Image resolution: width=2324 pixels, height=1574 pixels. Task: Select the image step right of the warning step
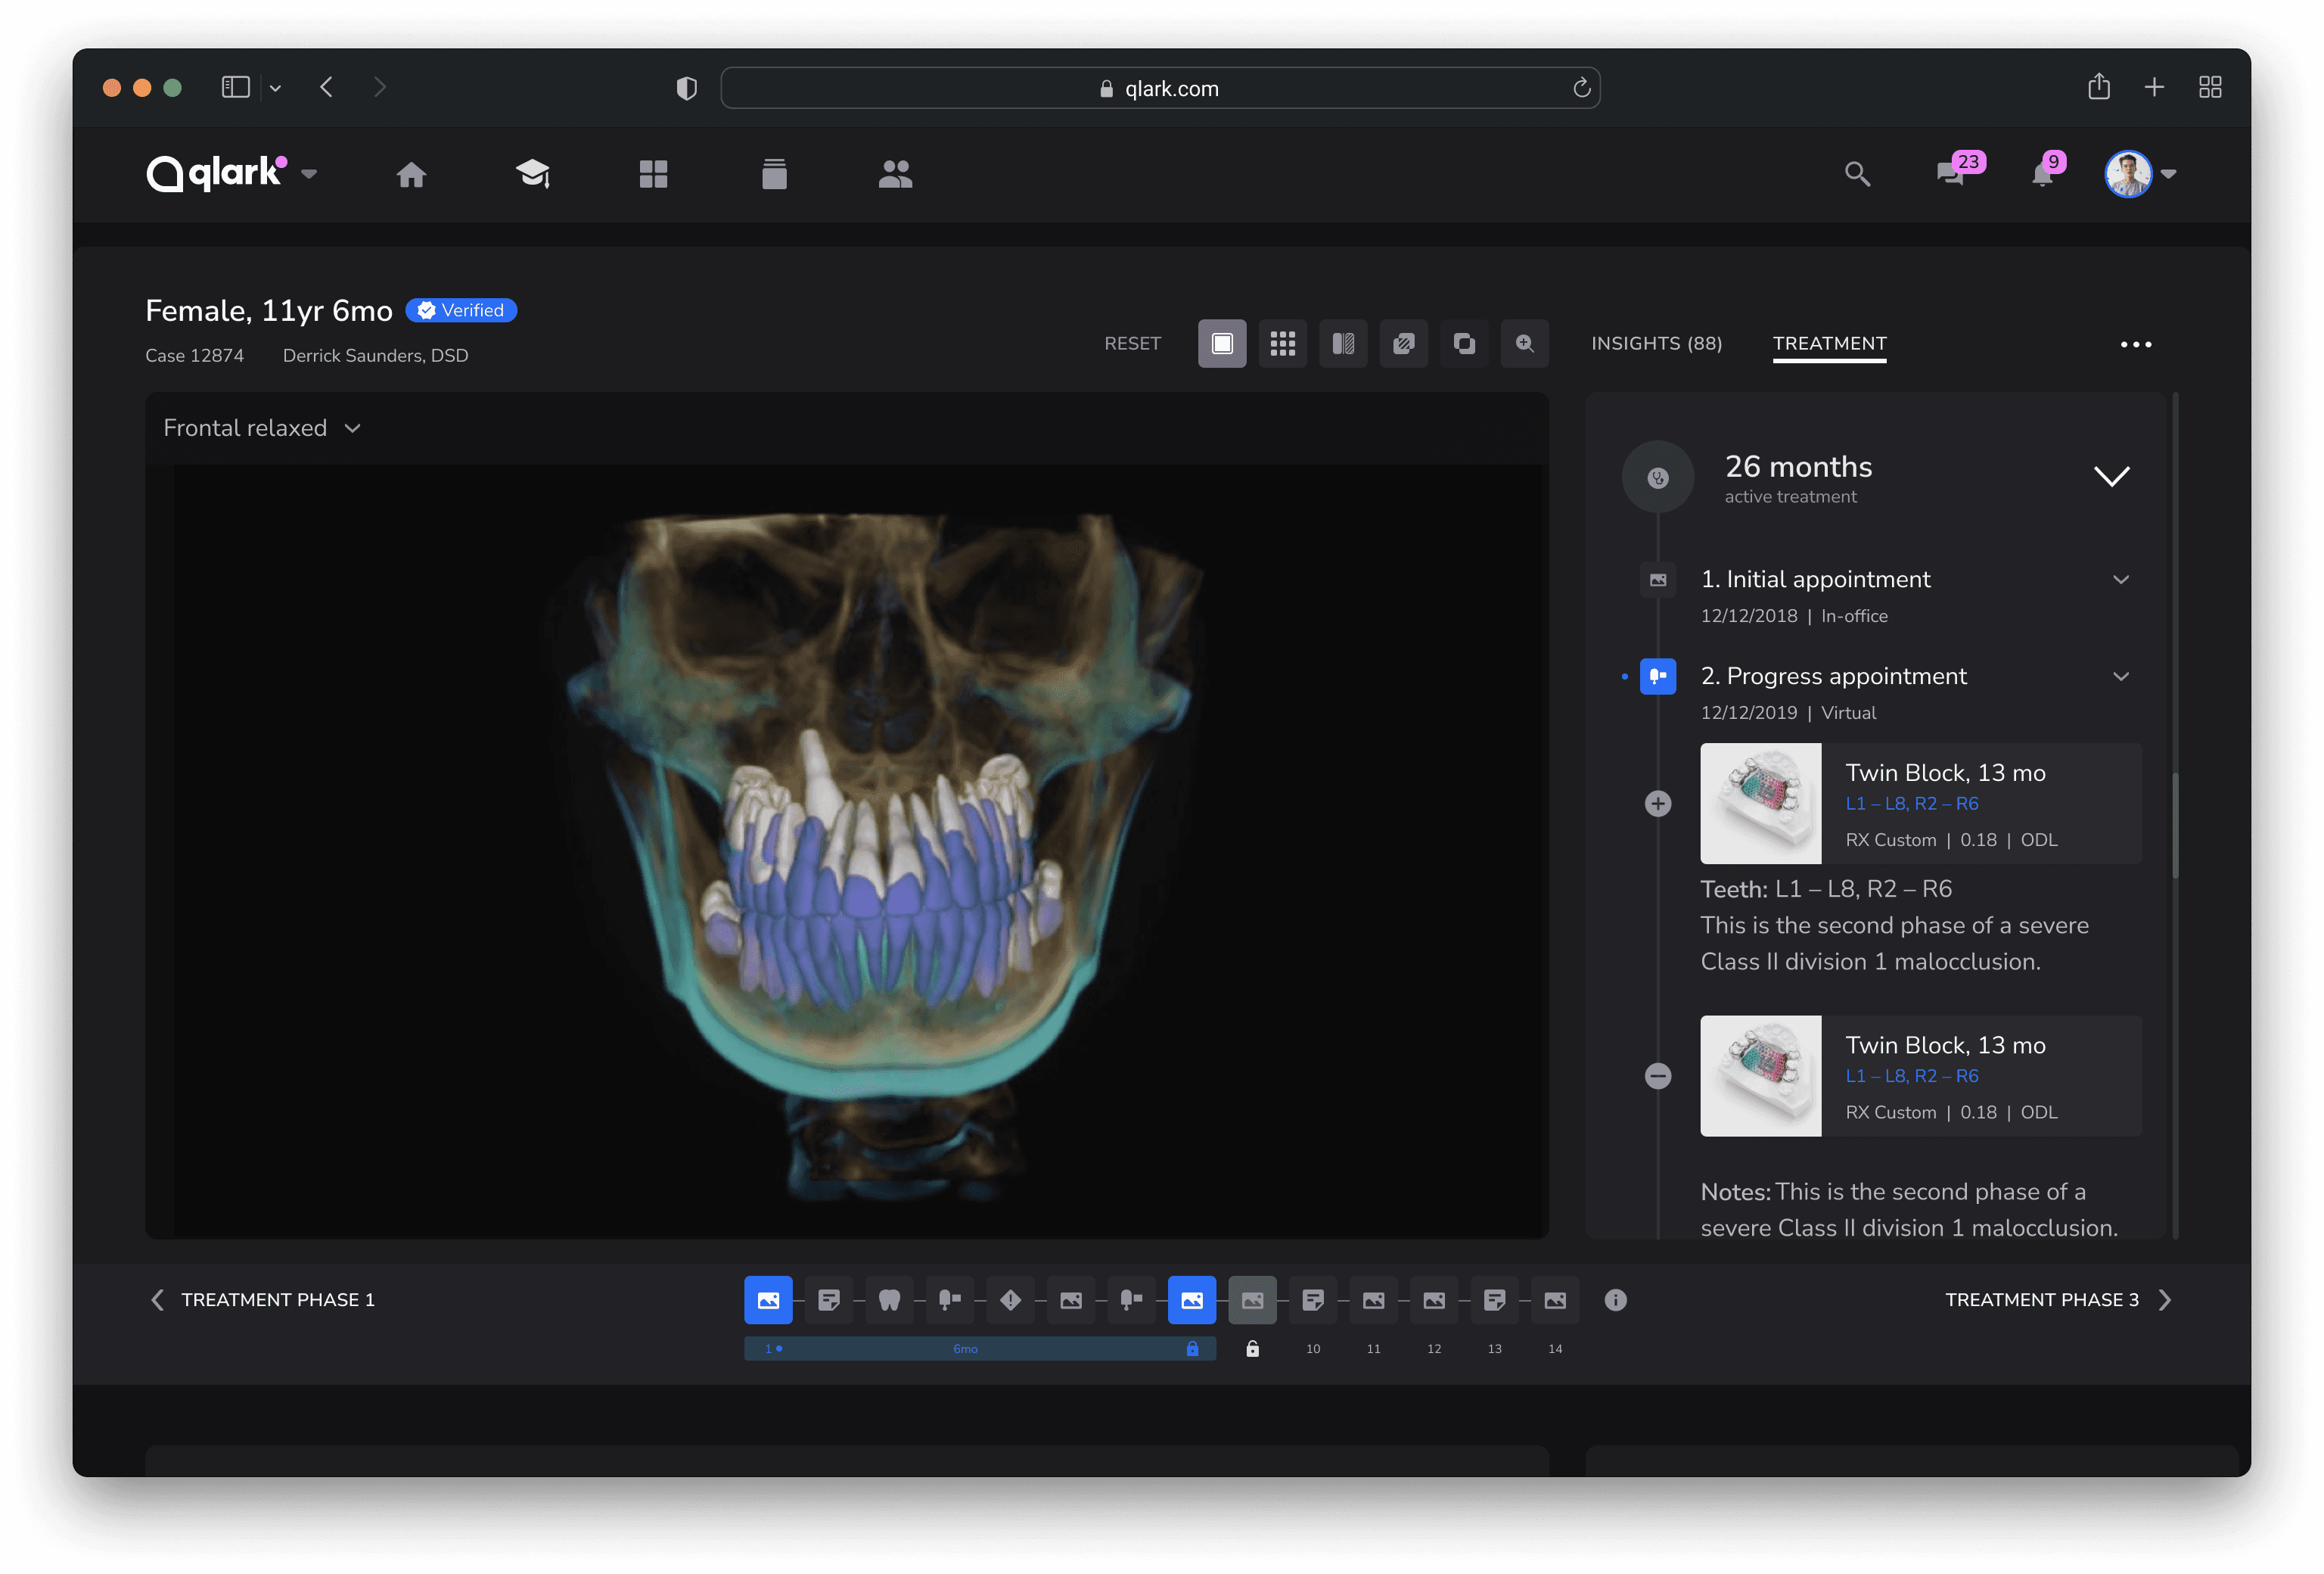[1071, 1300]
